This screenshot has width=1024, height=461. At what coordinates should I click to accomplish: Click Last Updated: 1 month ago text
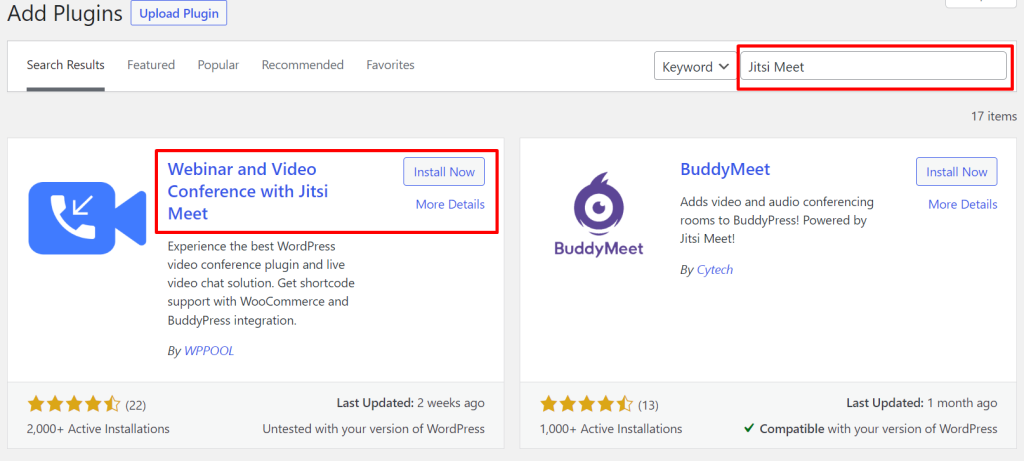(x=922, y=403)
